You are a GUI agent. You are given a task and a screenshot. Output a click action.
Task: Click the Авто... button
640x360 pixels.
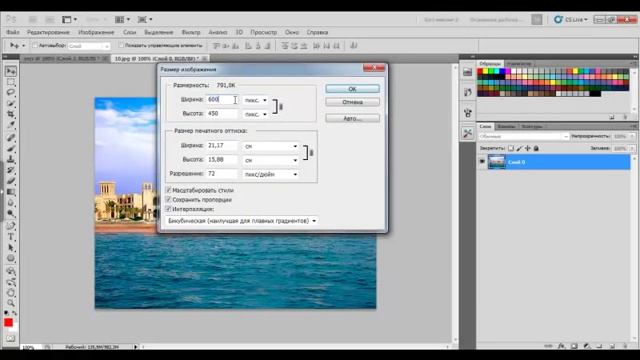pyautogui.click(x=352, y=118)
